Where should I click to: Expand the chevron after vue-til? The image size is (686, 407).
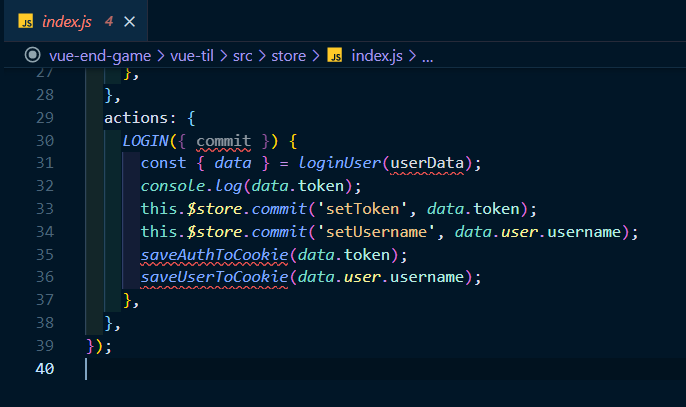[x=223, y=56]
